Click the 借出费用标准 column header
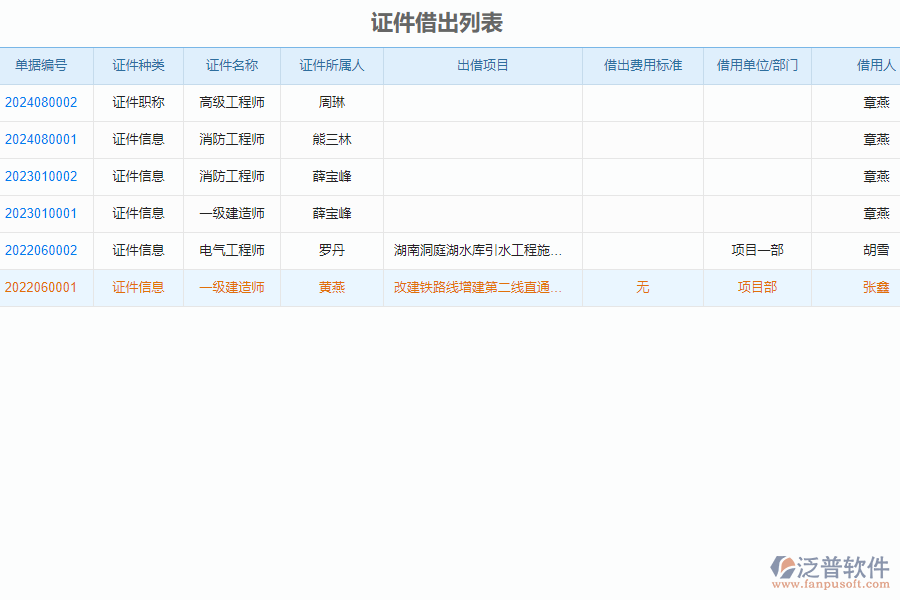The height and width of the screenshot is (600, 900). [x=643, y=65]
